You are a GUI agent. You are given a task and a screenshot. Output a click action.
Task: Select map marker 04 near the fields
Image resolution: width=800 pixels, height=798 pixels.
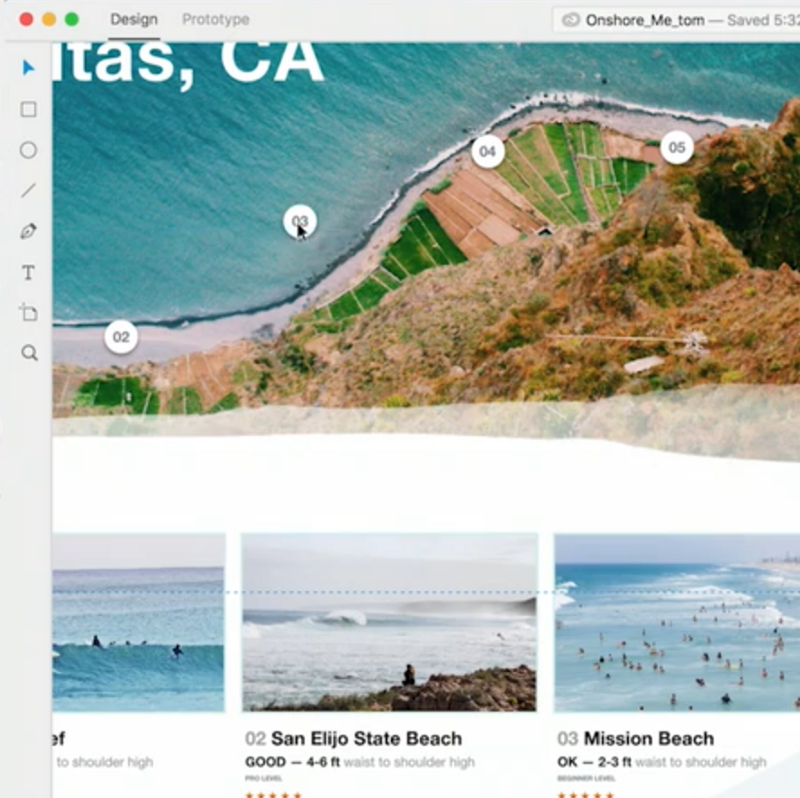[x=488, y=151]
